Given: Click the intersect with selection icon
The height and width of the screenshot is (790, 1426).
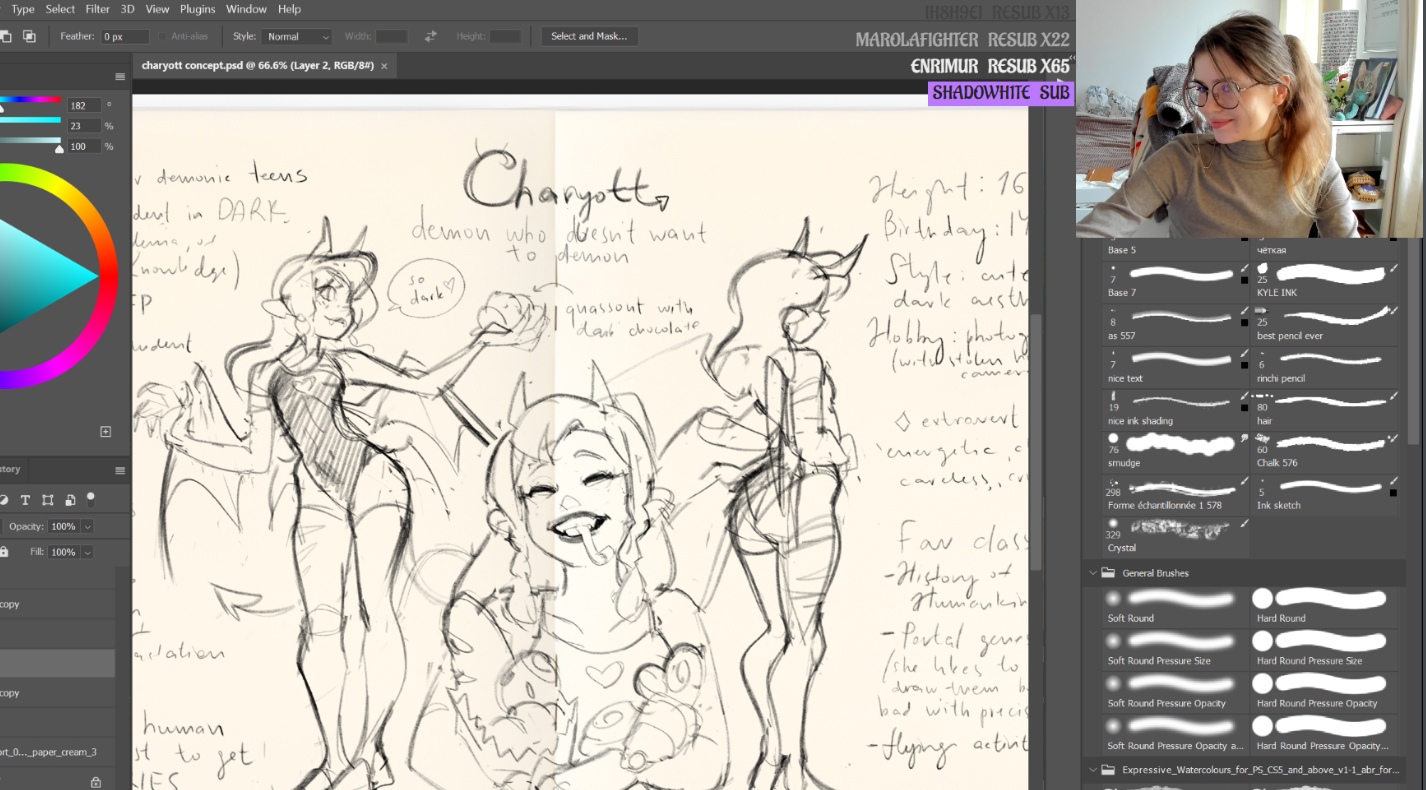Looking at the screenshot, I should [29, 36].
